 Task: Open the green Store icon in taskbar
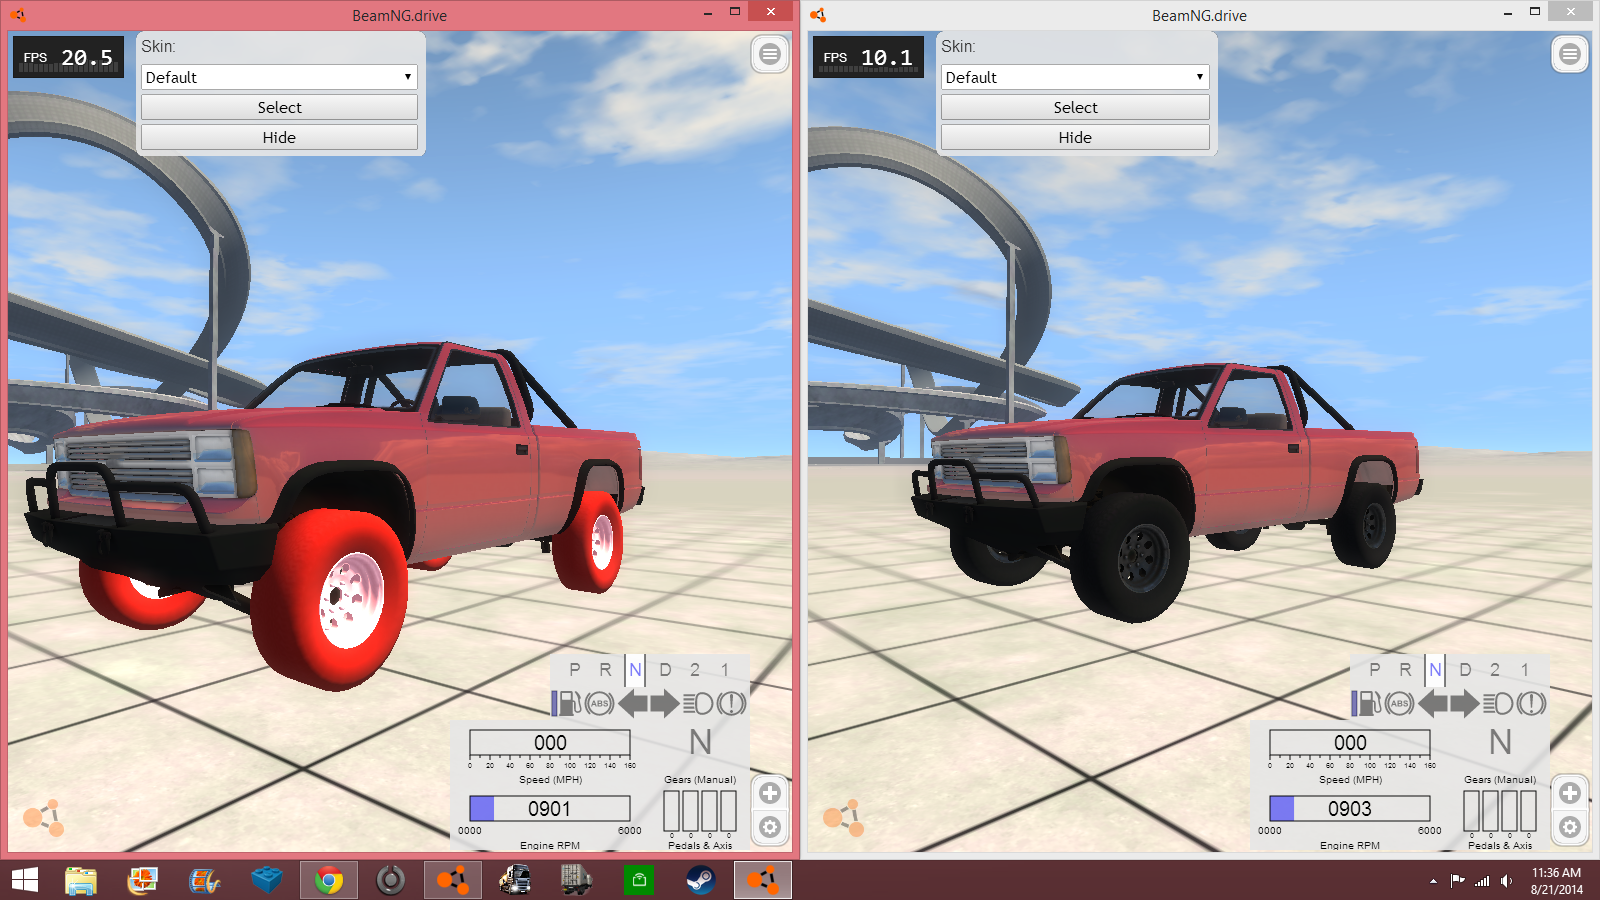coord(639,880)
